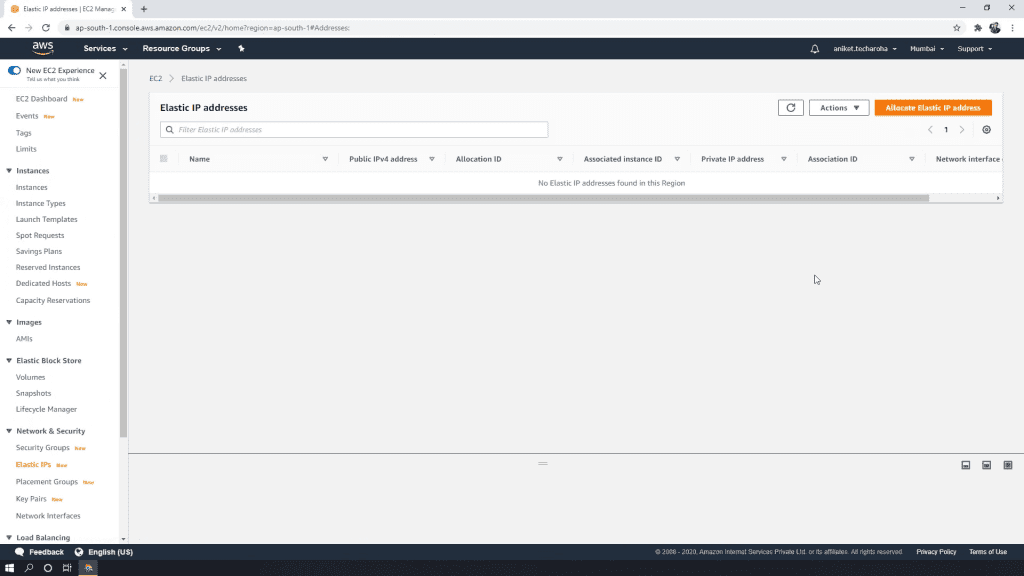
Task: Open the Services dropdown menu
Action: [x=105, y=48]
